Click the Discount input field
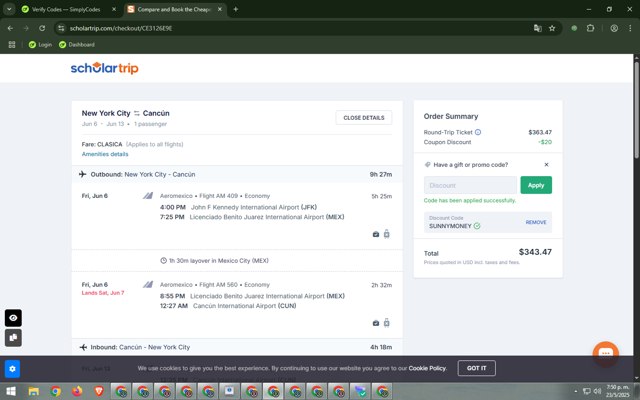The image size is (640, 400). [470, 185]
